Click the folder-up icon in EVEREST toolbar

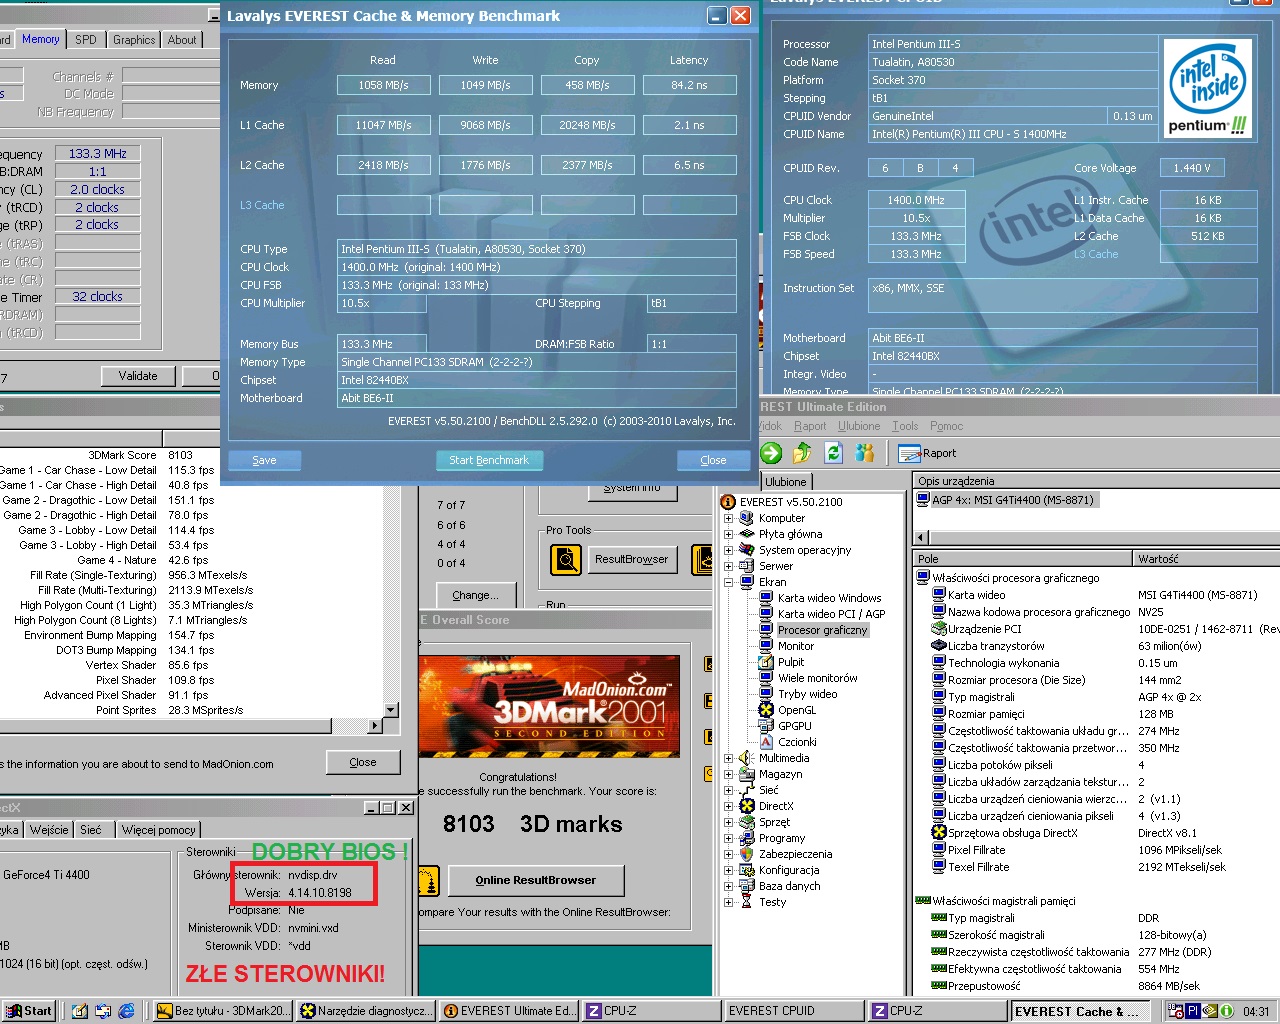click(802, 453)
